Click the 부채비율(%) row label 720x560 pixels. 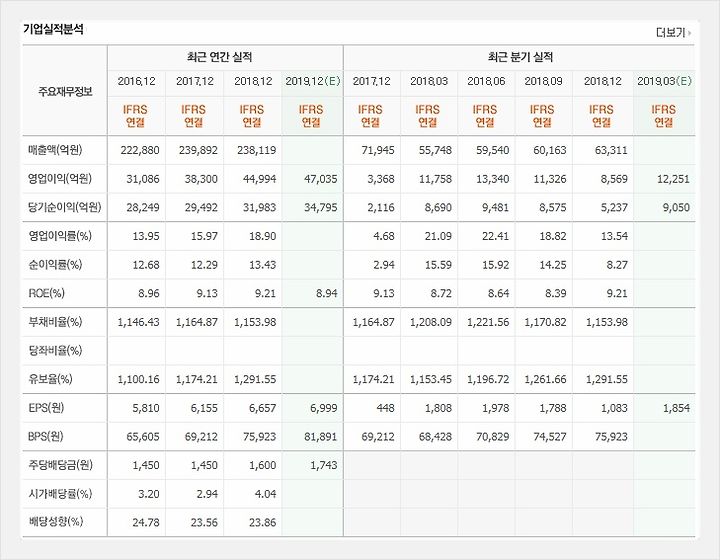(x=55, y=322)
